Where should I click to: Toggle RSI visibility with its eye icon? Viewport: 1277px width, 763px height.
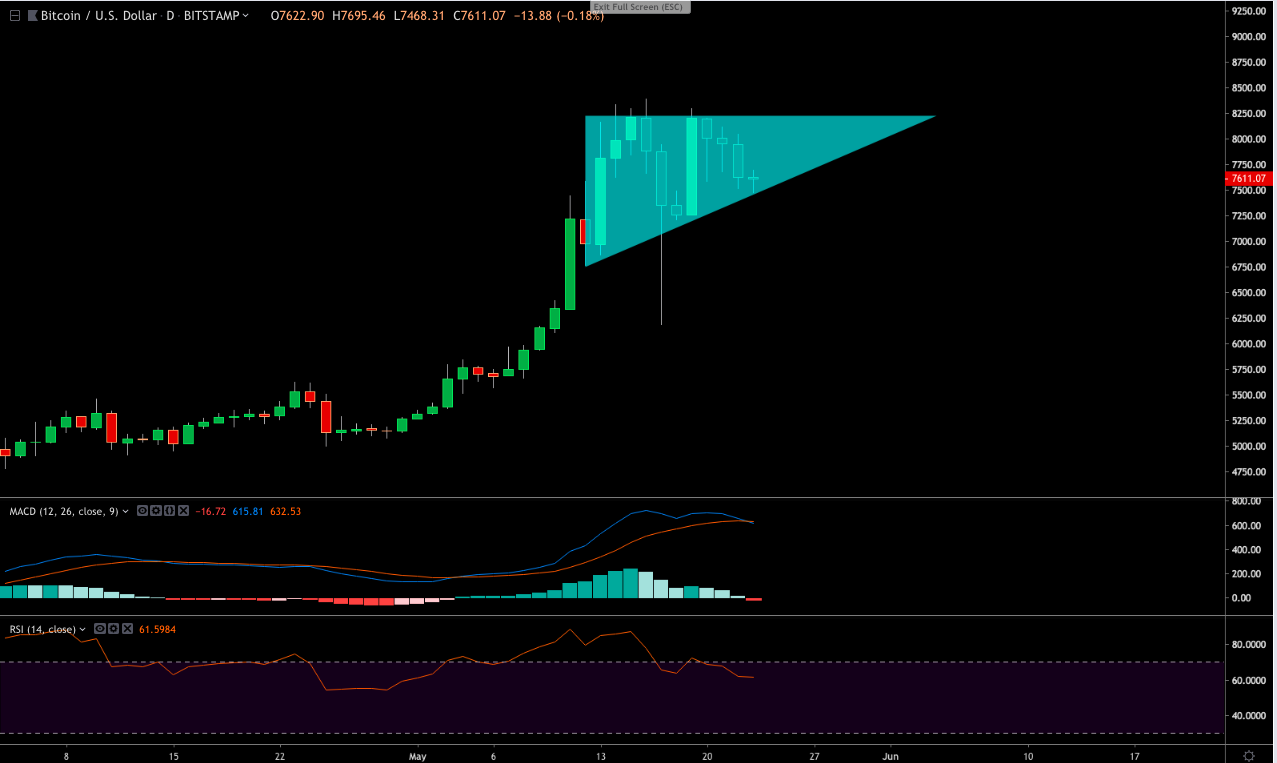[100, 628]
